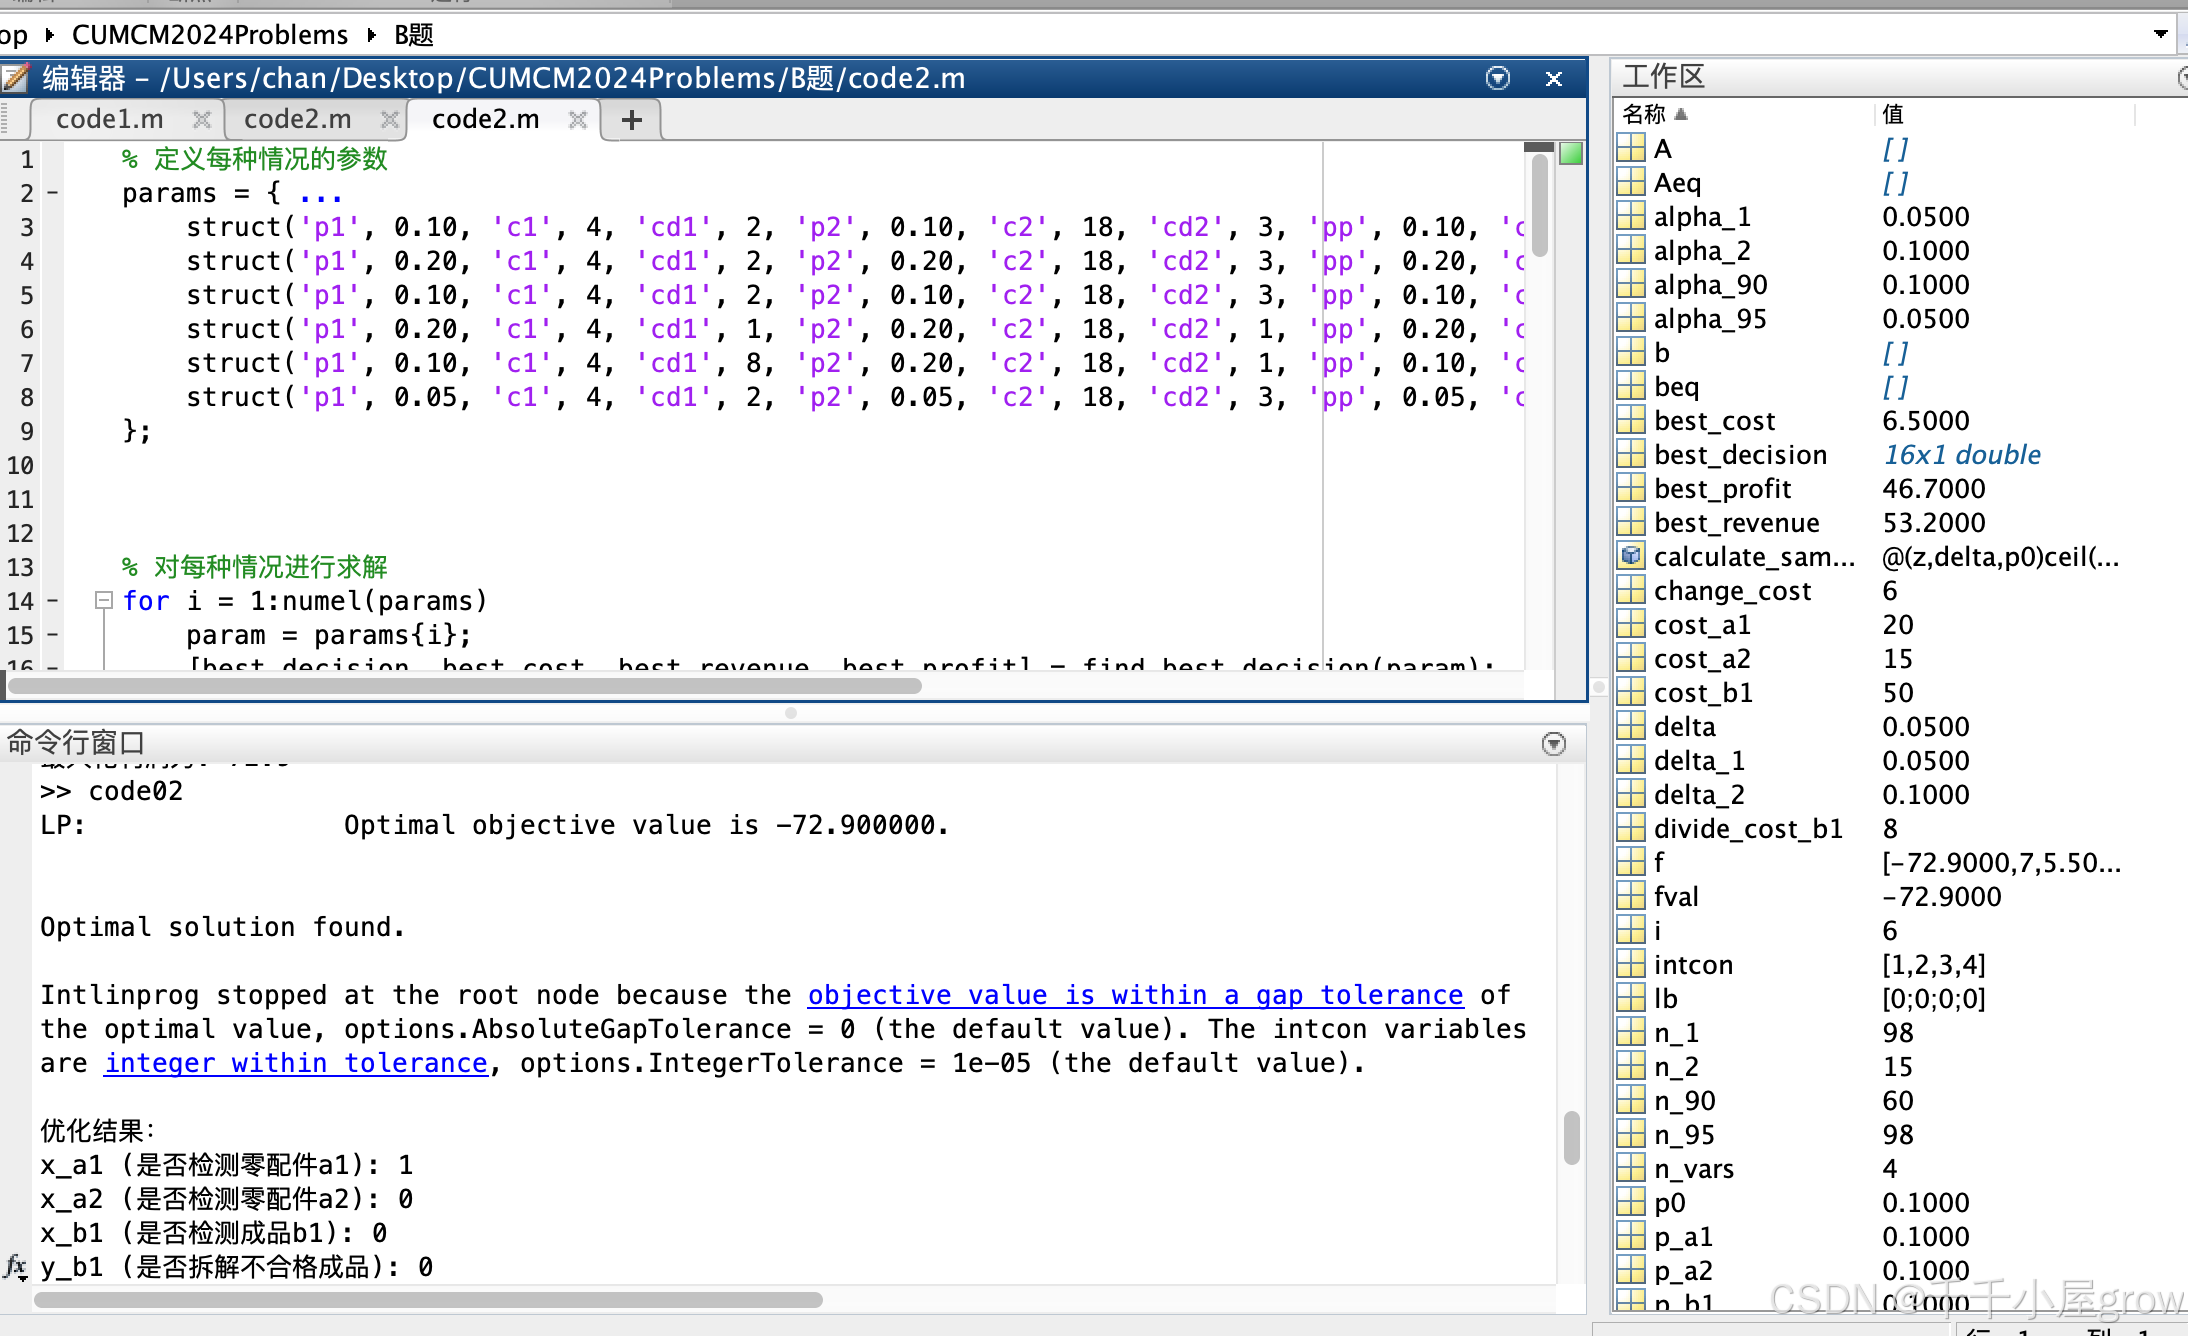Navigate to B题 folder in path

click(x=414, y=35)
